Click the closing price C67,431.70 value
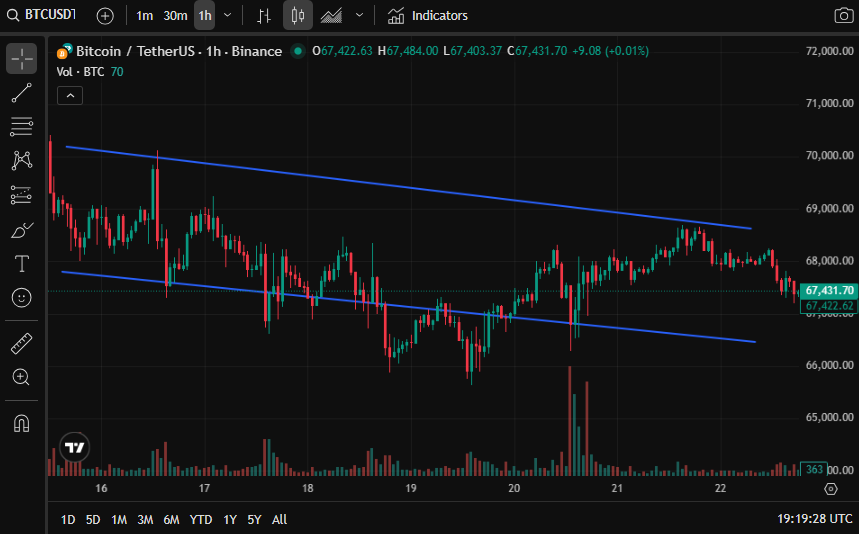Screen dimensions: 859x534 click(x=537, y=51)
